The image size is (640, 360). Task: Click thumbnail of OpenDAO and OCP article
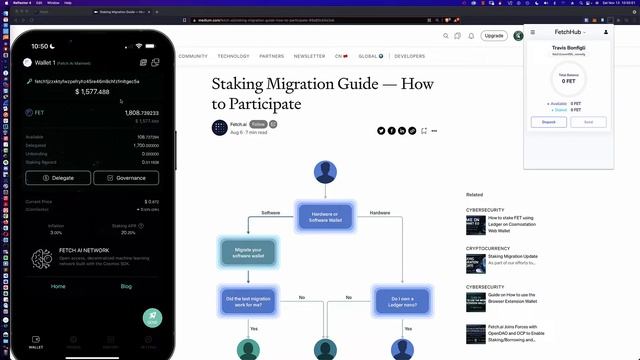[476, 334]
